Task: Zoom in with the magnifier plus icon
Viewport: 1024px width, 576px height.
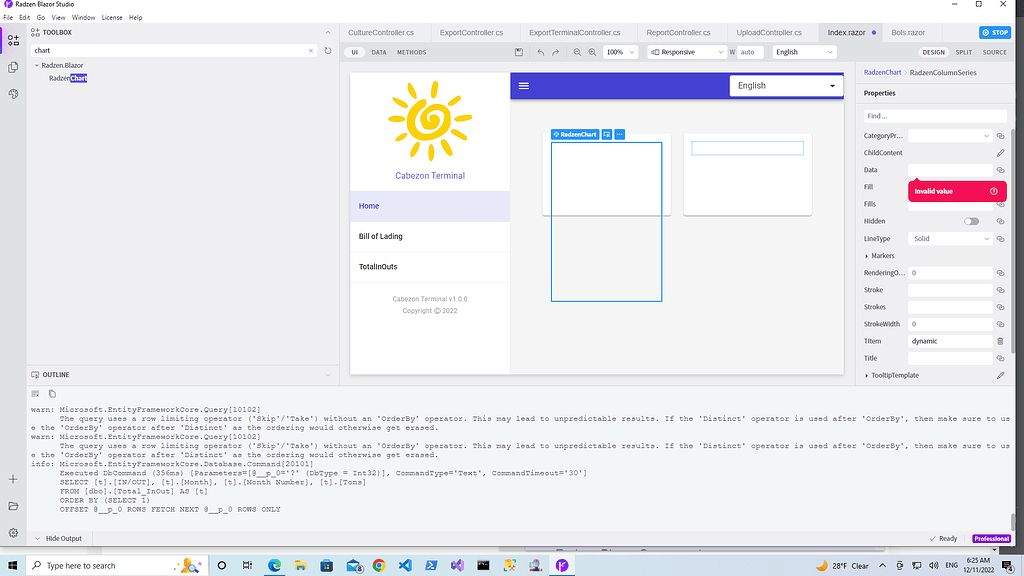Action: click(592, 52)
